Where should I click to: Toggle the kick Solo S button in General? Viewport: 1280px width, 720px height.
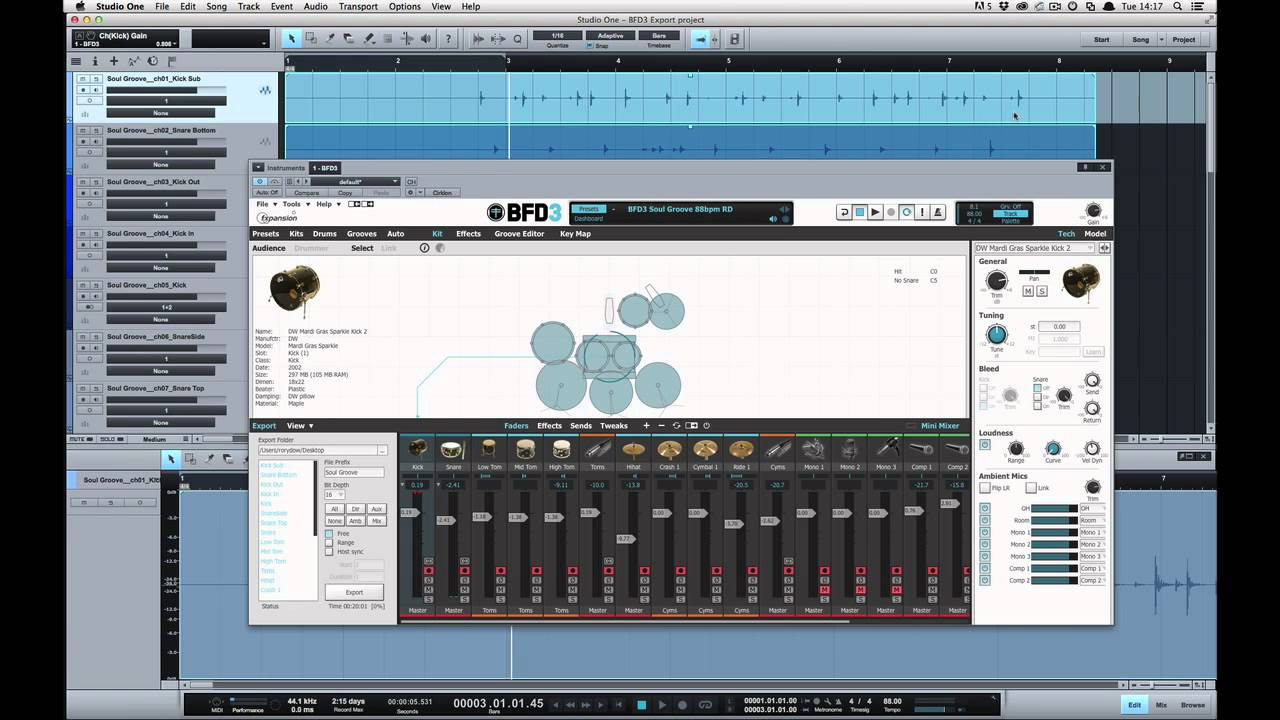[1041, 291]
